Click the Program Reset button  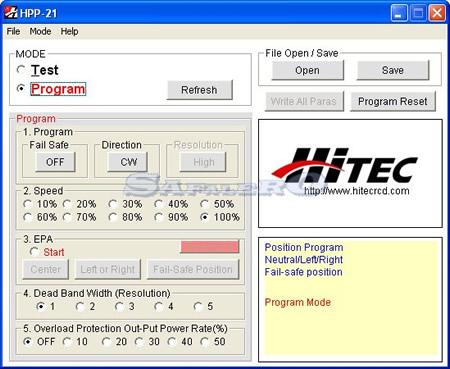coord(393,101)
